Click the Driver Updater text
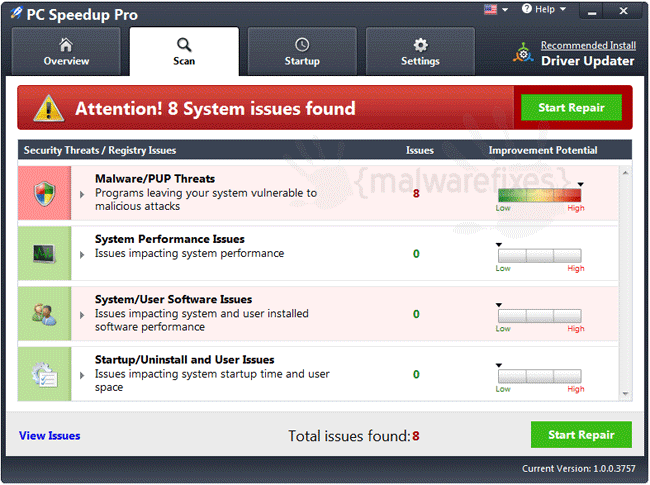This screenshot has width=650, height=485. [587, 61]
